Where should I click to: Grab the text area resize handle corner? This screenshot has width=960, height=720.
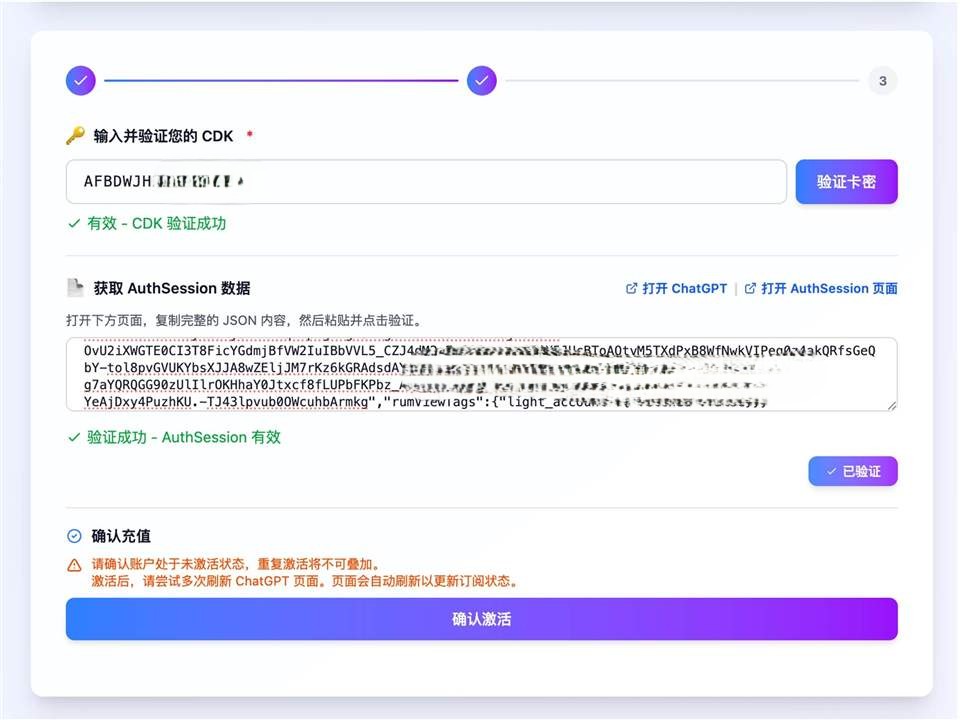(x=890, y=403)
